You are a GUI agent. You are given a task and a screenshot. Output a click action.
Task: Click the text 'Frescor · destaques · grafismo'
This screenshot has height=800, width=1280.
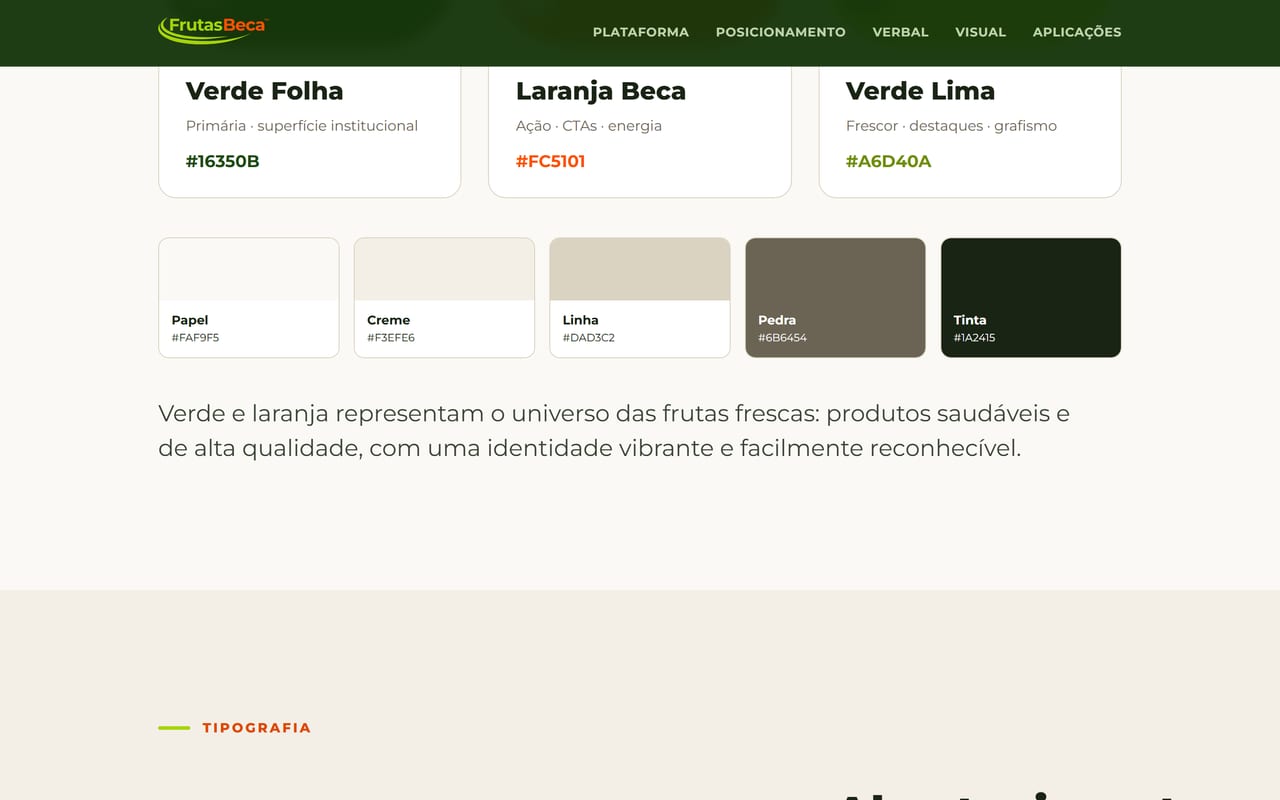coord(951,126)
